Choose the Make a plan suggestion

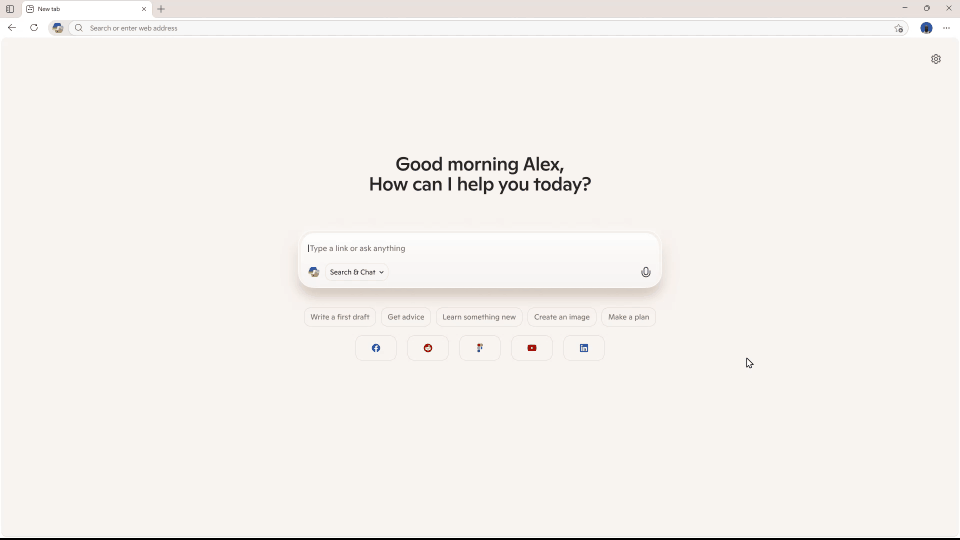pos(628,317)
